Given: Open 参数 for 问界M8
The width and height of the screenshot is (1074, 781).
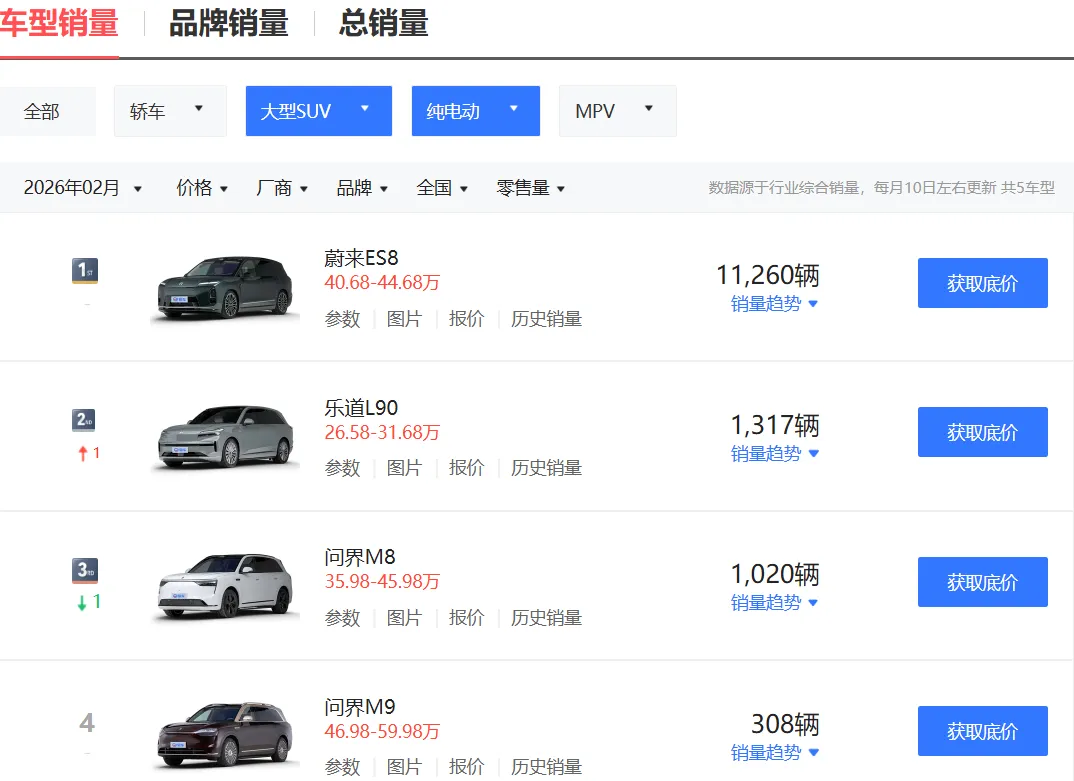Looking at the screenshot, I should (x=342, y=618).
